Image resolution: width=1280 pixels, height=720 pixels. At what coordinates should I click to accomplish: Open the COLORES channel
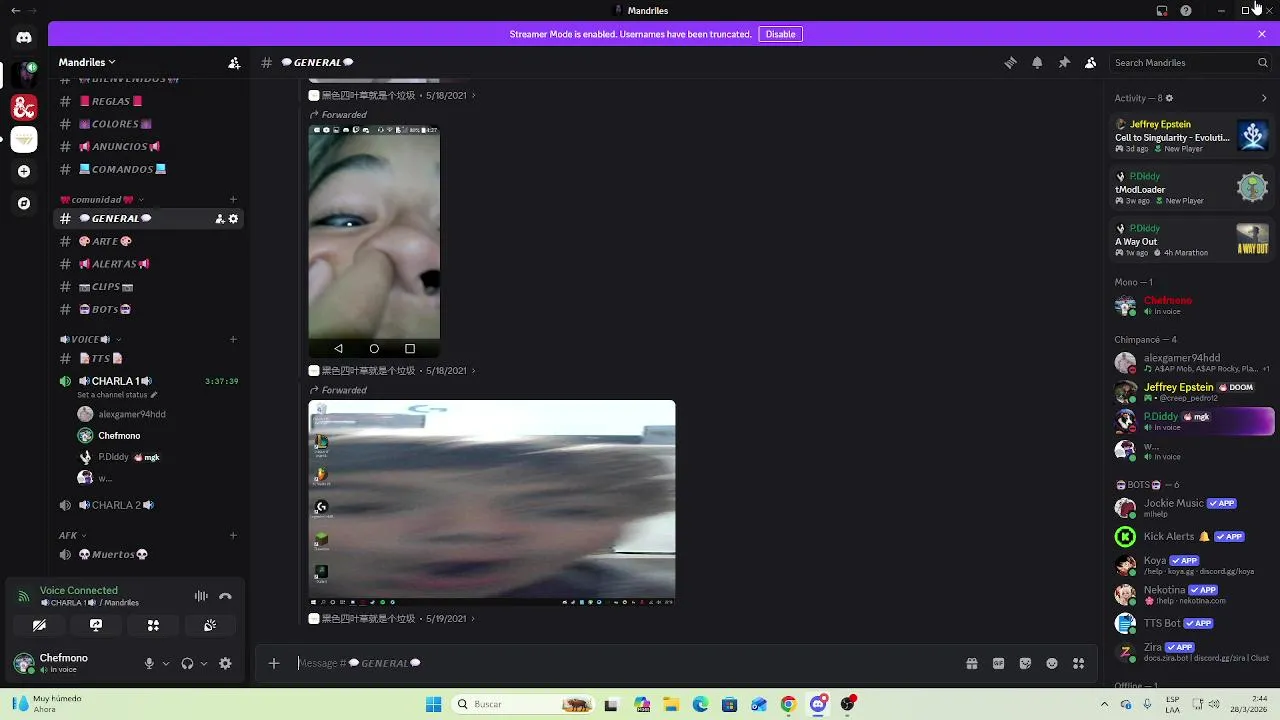[x=148, y=124]
